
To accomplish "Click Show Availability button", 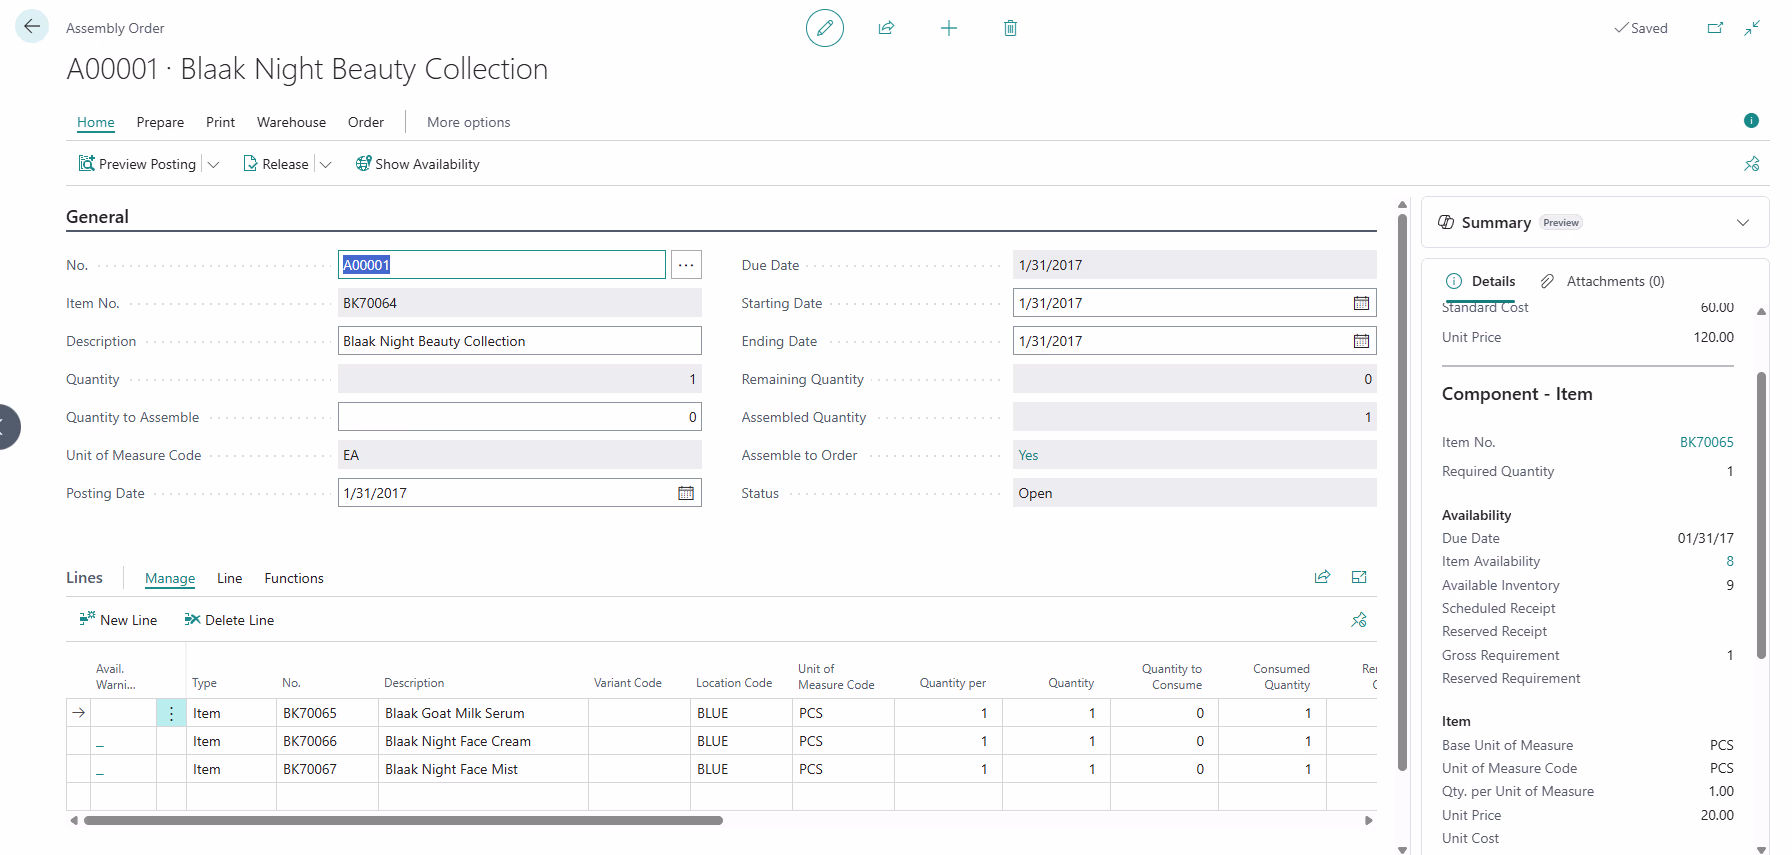I will [x=417, y=164].
